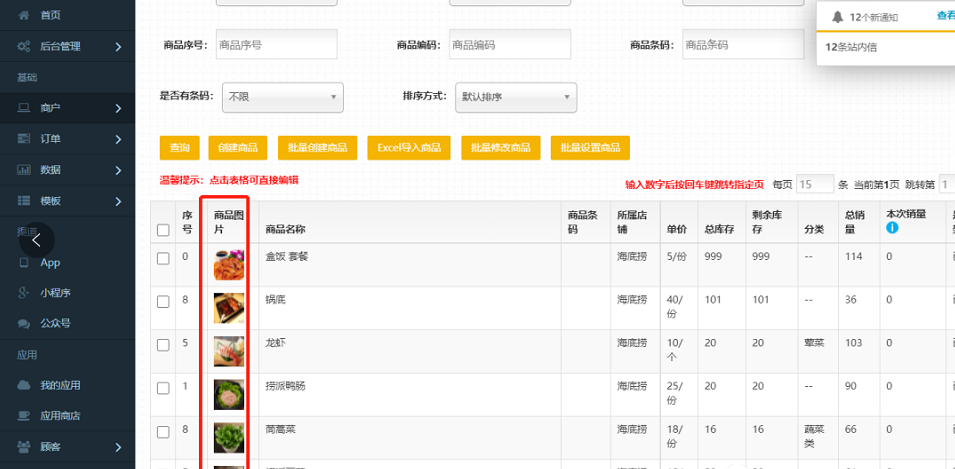
Task: Select 小程序 in the sidebar
Action: point(55,293)
